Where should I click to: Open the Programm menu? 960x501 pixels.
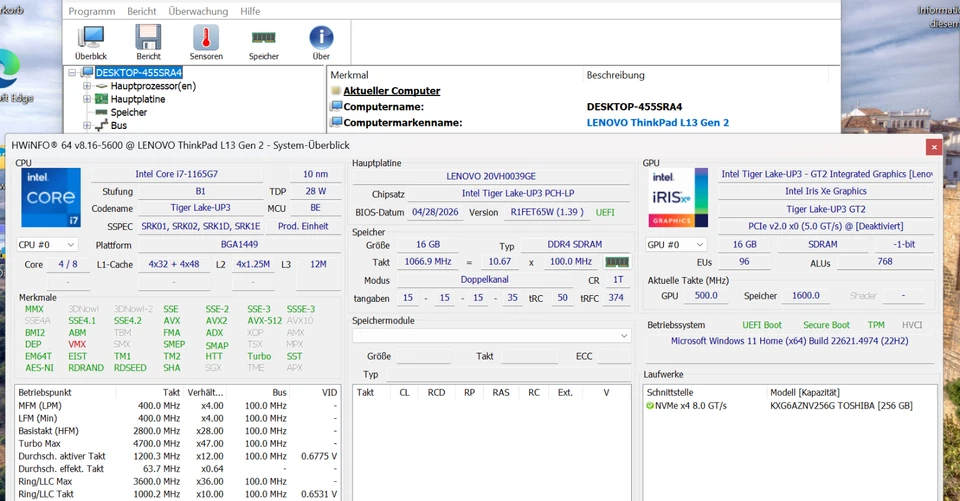click(x=92, y=11)
